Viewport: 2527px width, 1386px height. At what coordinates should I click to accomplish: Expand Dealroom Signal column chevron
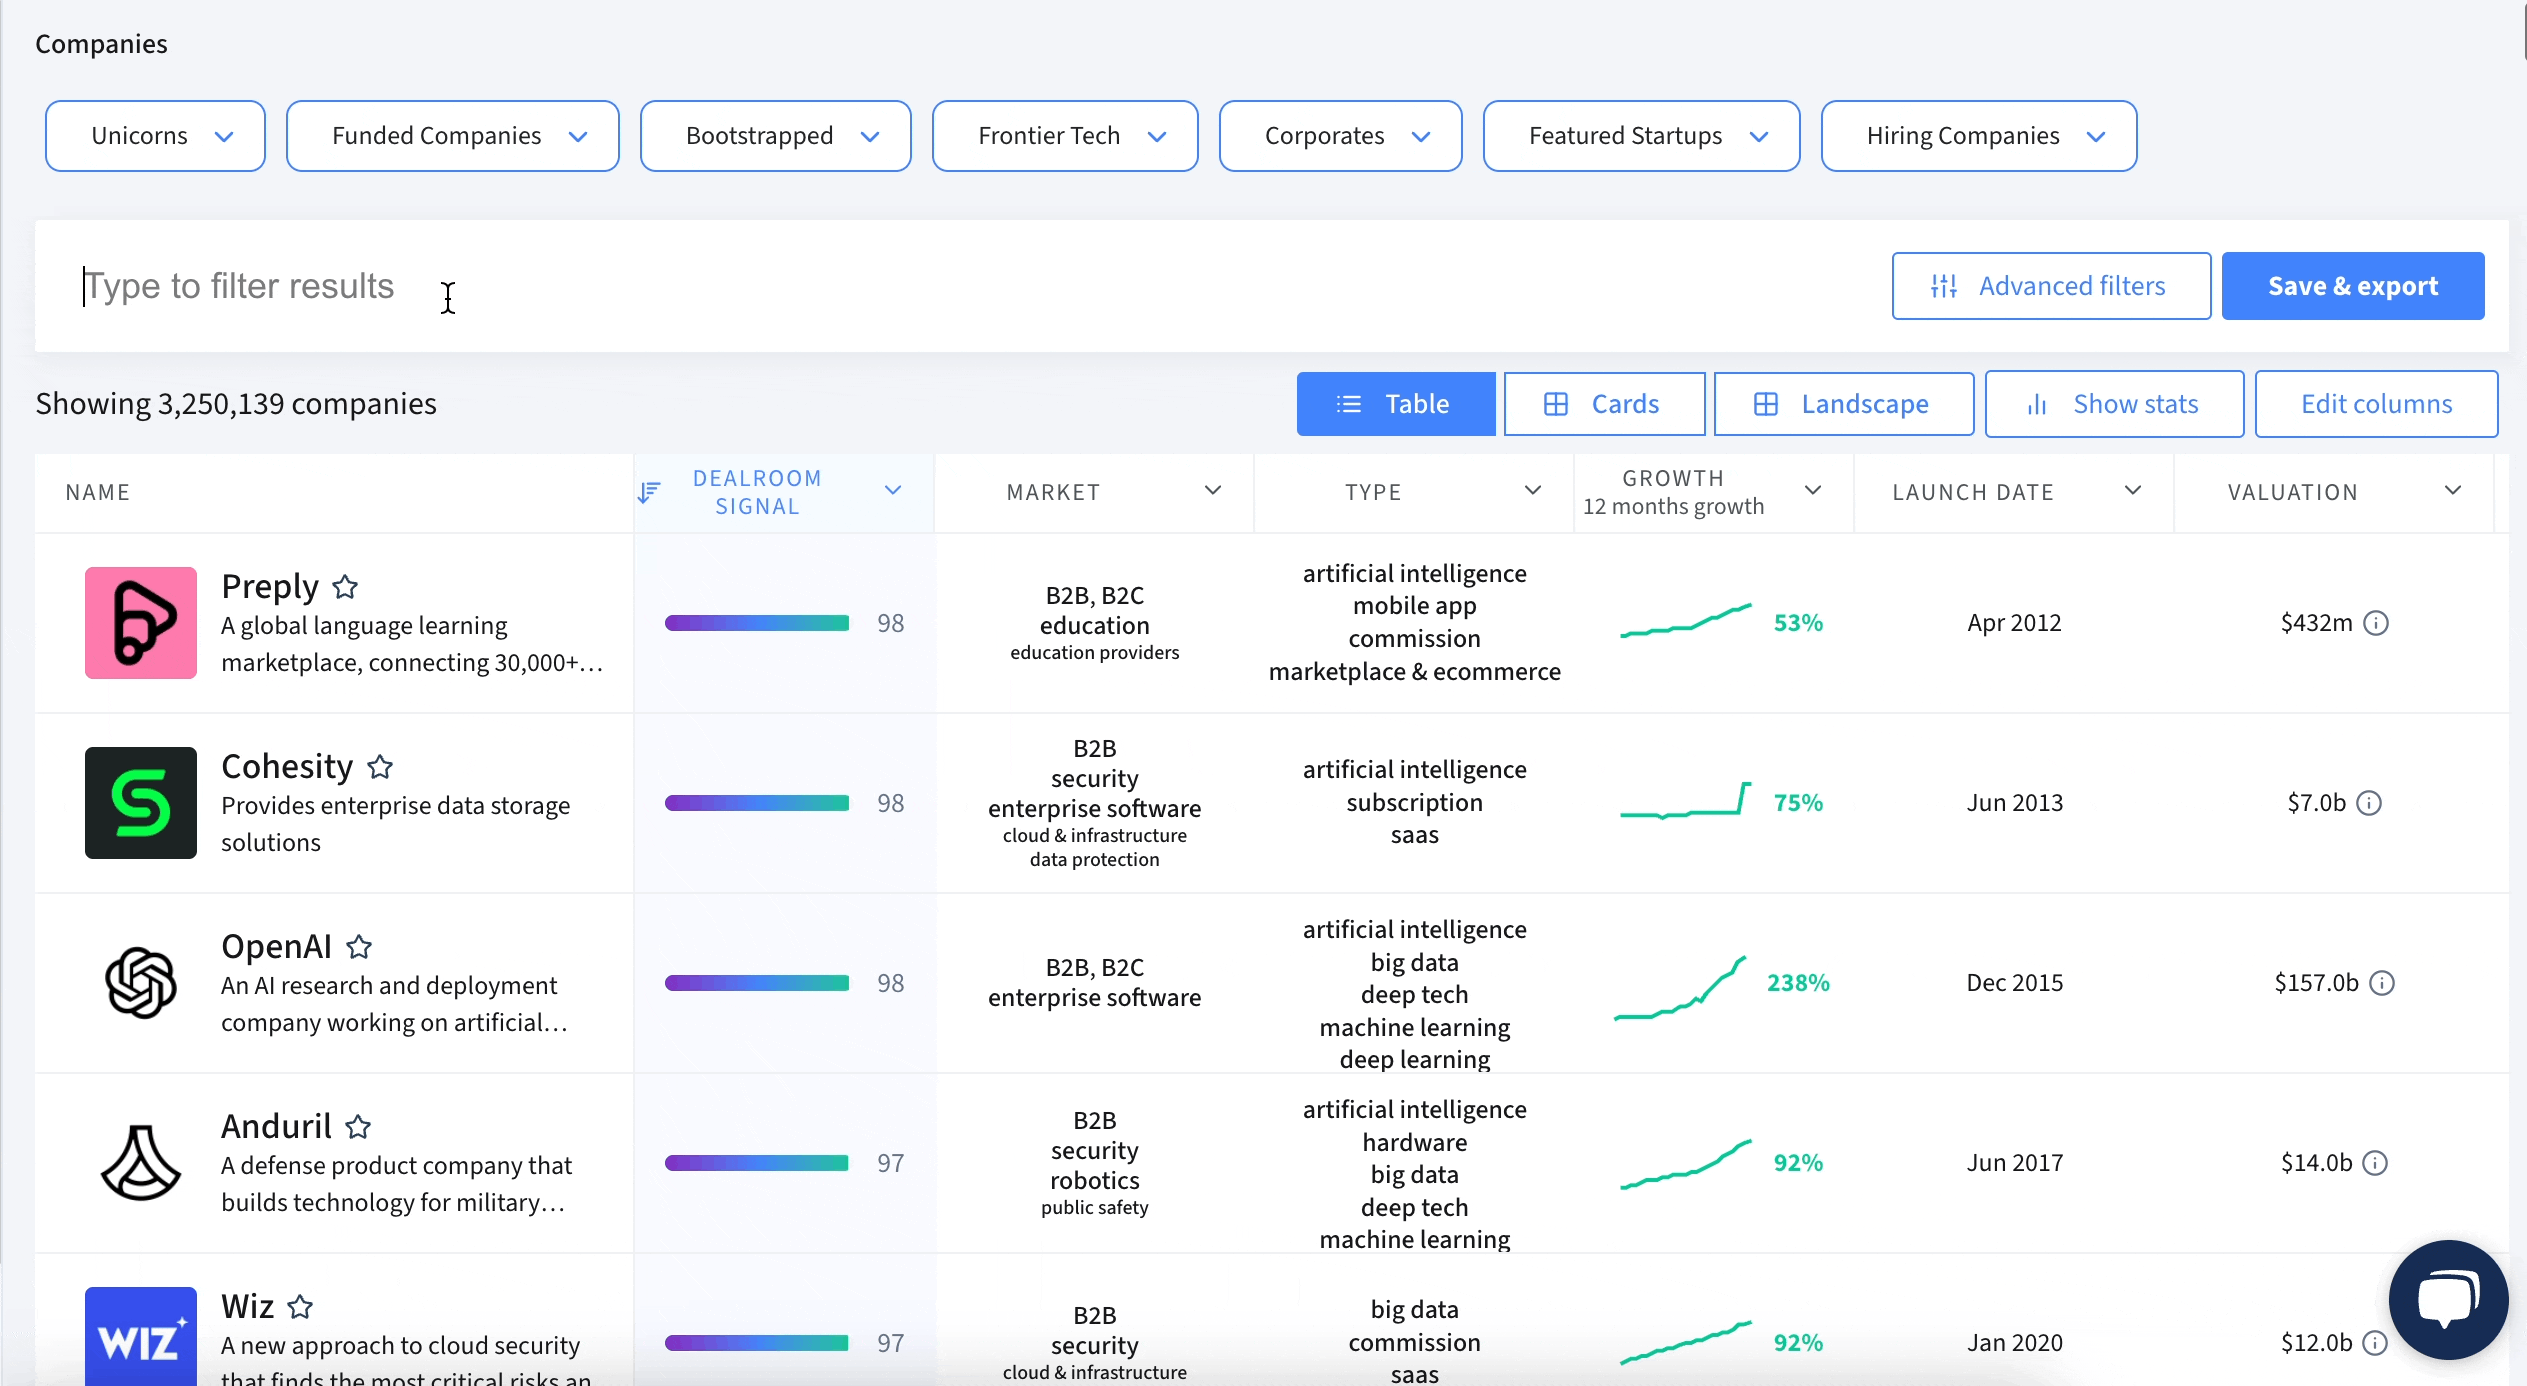point(893,490)
